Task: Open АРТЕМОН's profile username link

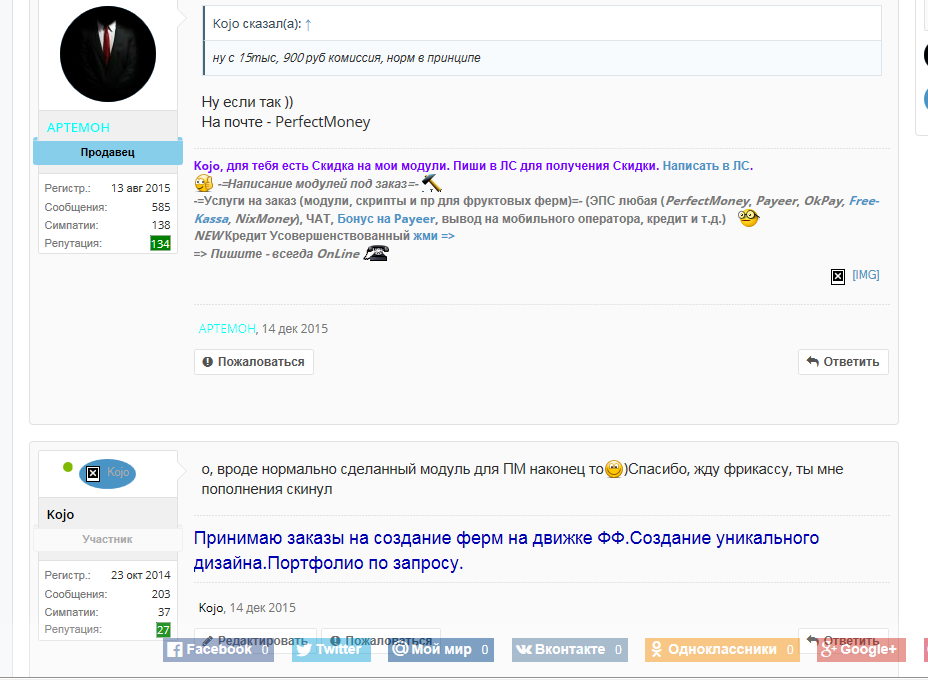Action: click(x=78, y=127)
